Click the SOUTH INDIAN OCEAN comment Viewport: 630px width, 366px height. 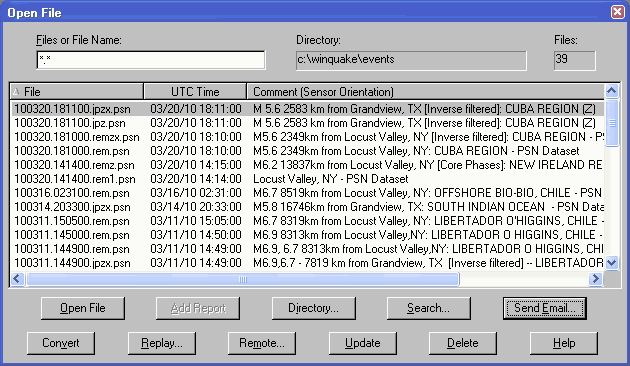(428, 207)
